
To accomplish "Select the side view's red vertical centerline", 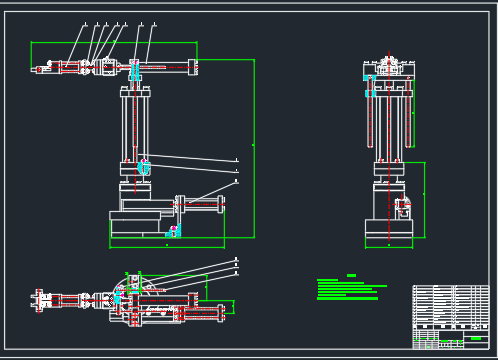I will coord(389,147).
